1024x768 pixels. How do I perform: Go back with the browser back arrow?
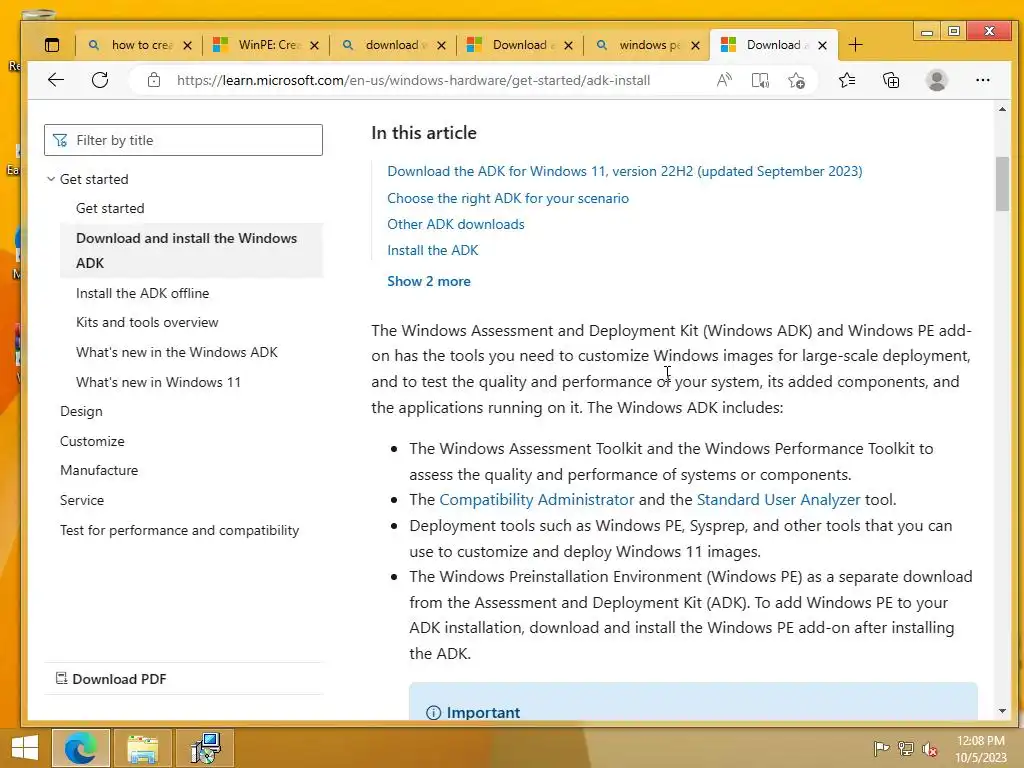pyautogui.click(x=56, y=80)
